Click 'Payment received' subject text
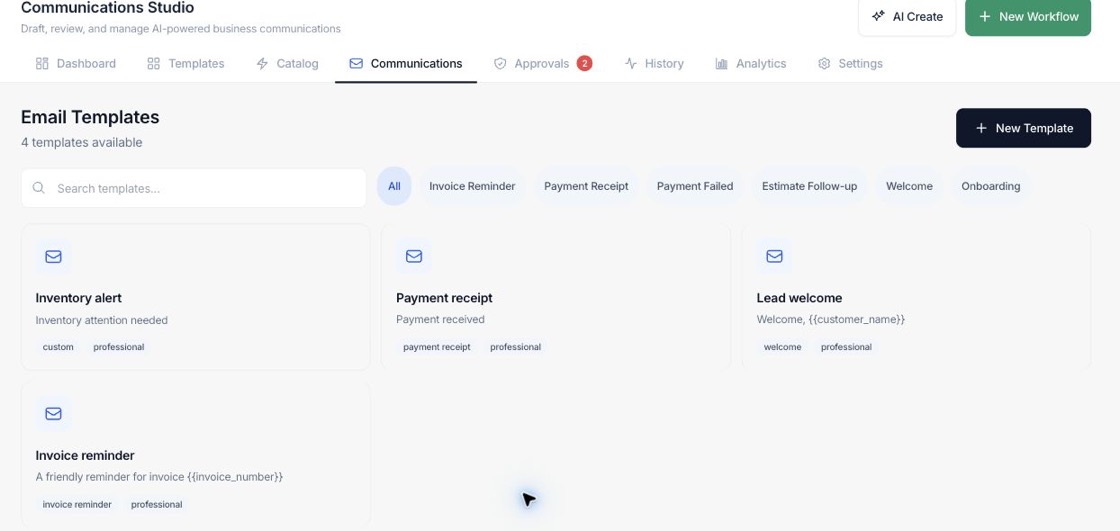The width and height of the screenshot is (1120, 531). pyautogui.click(x=441, y=319)
